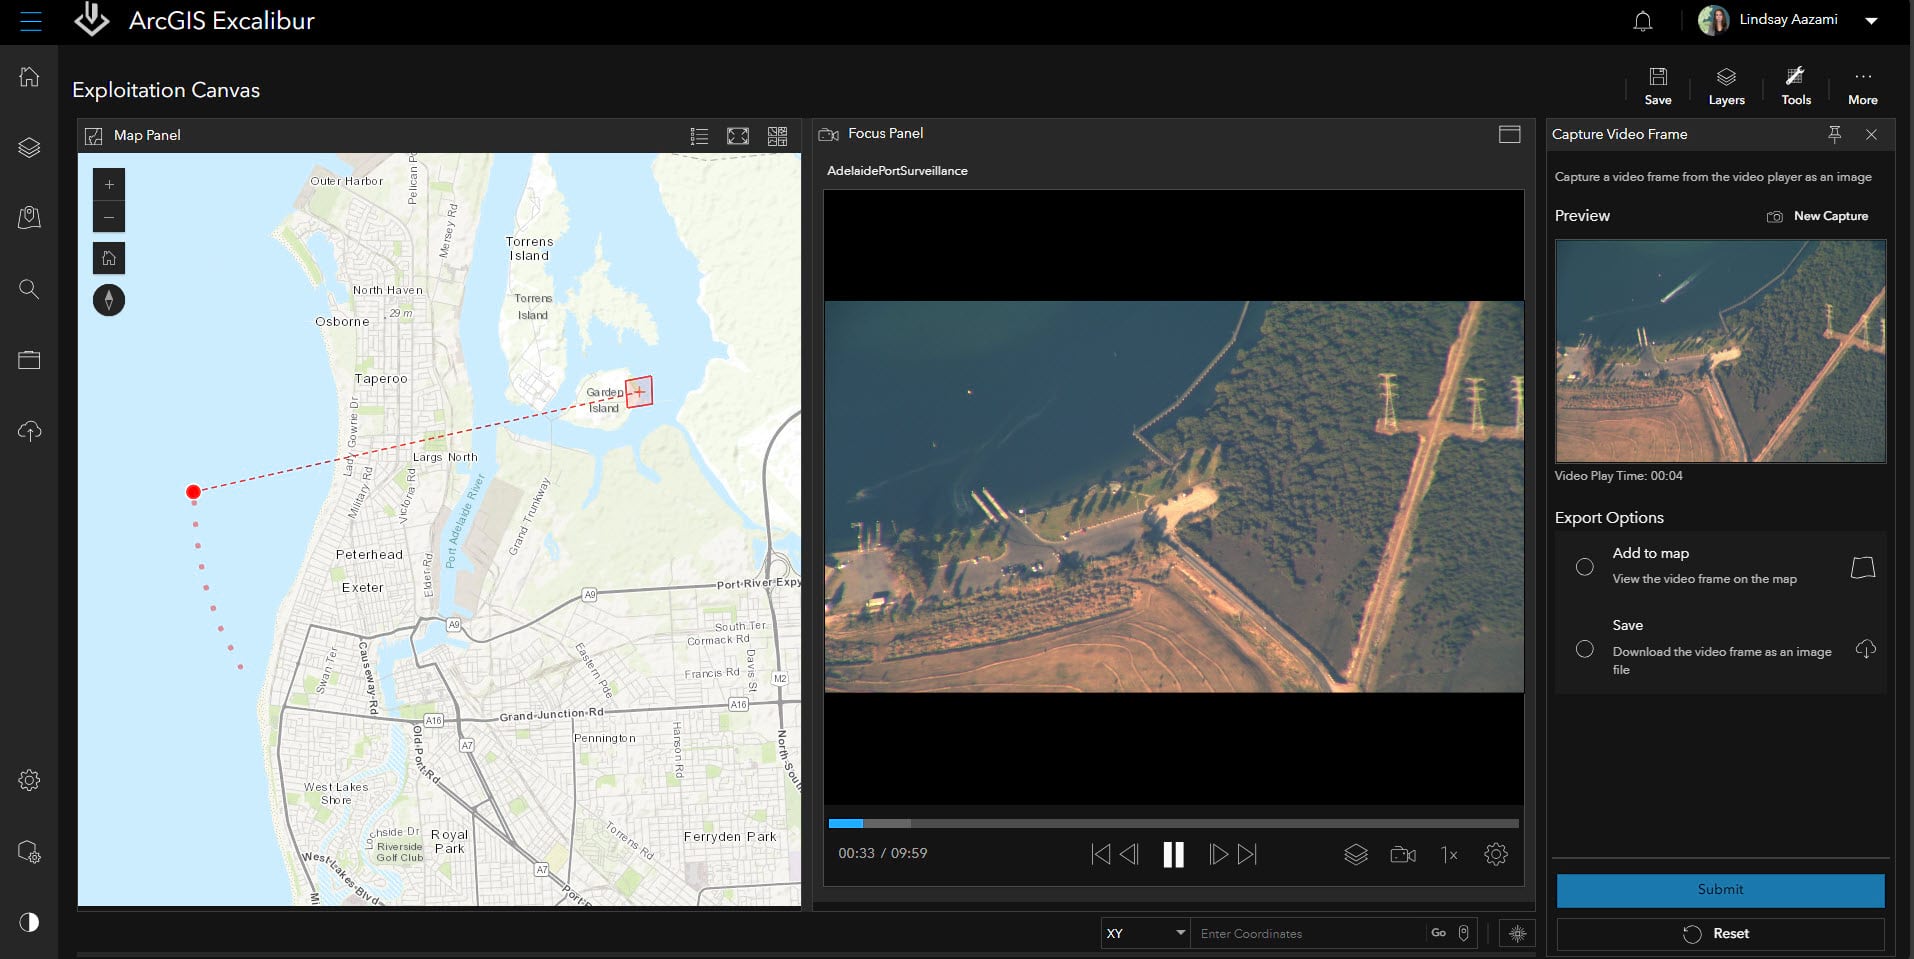Viewport: 1914px width, 959px height.
Task: Select Save export radio option
Action: point(1584,649)
